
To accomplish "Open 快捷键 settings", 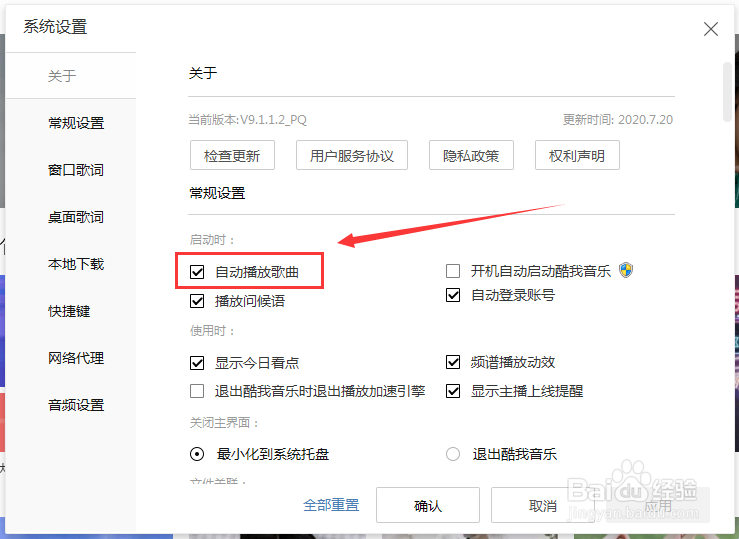I will (x=69, y=311).
